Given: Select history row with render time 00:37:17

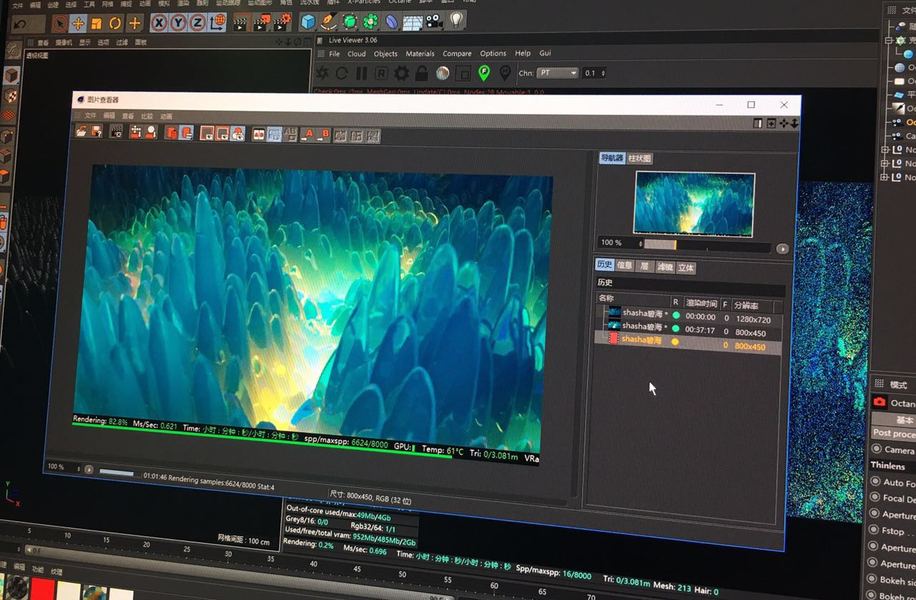Looking at the screenshot, I should pyautogui.click(x=688, y=330).
